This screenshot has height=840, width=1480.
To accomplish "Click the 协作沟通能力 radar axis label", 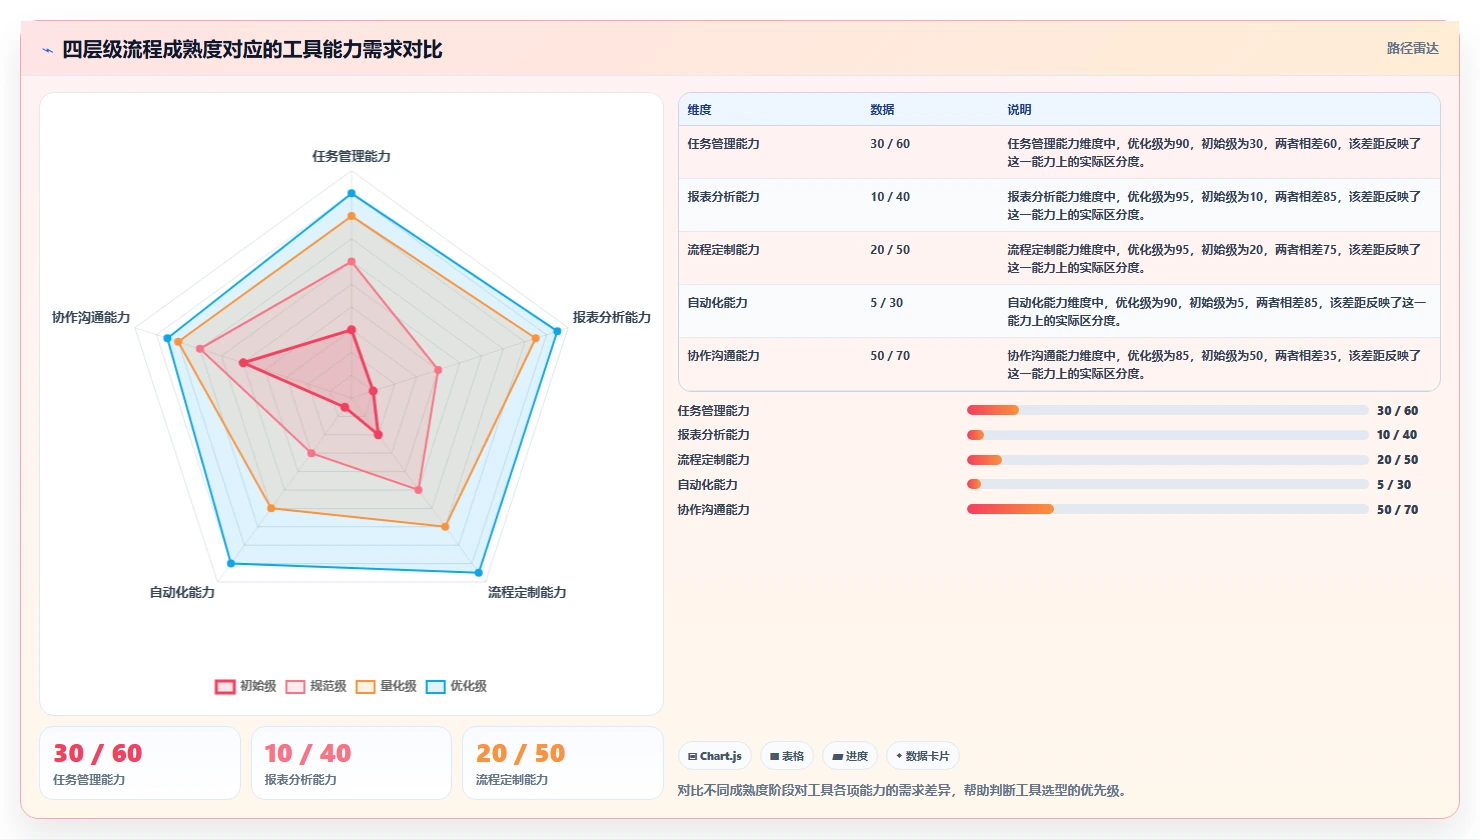I will pyautogui.click(x=91, y=317).
